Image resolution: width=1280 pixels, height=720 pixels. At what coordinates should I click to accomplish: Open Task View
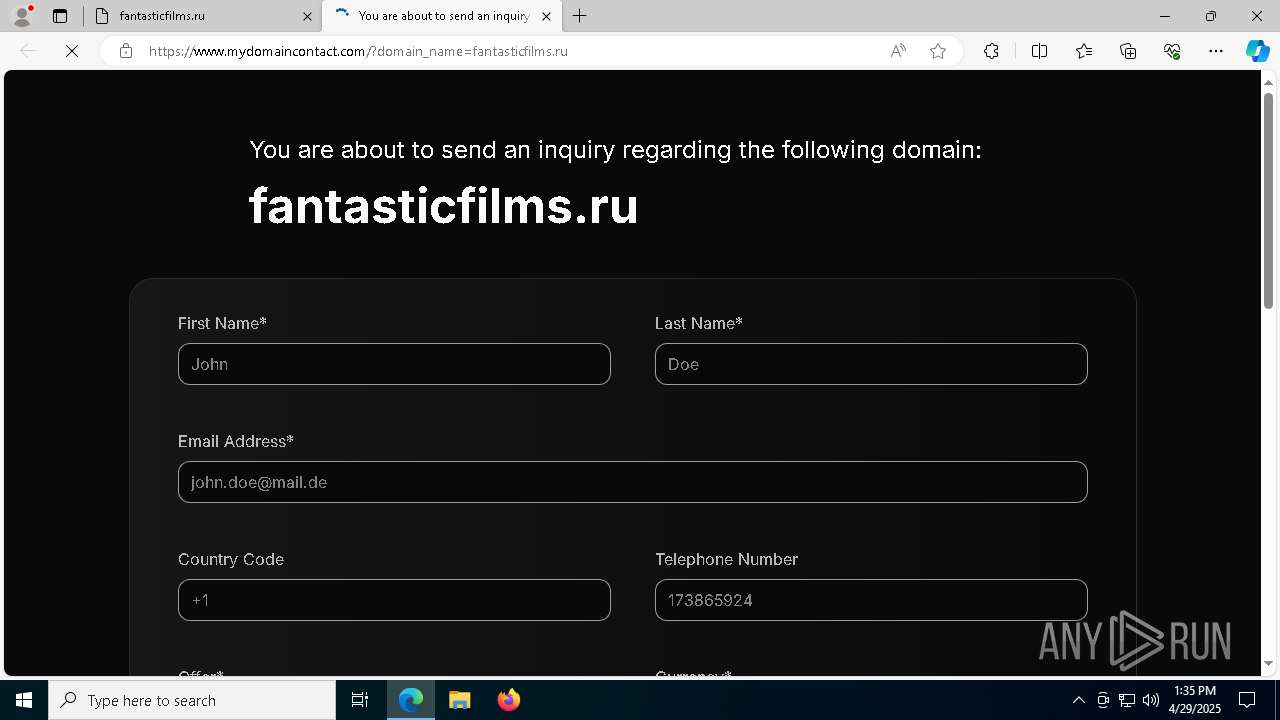pyautogui.click(x=360, y=700)
